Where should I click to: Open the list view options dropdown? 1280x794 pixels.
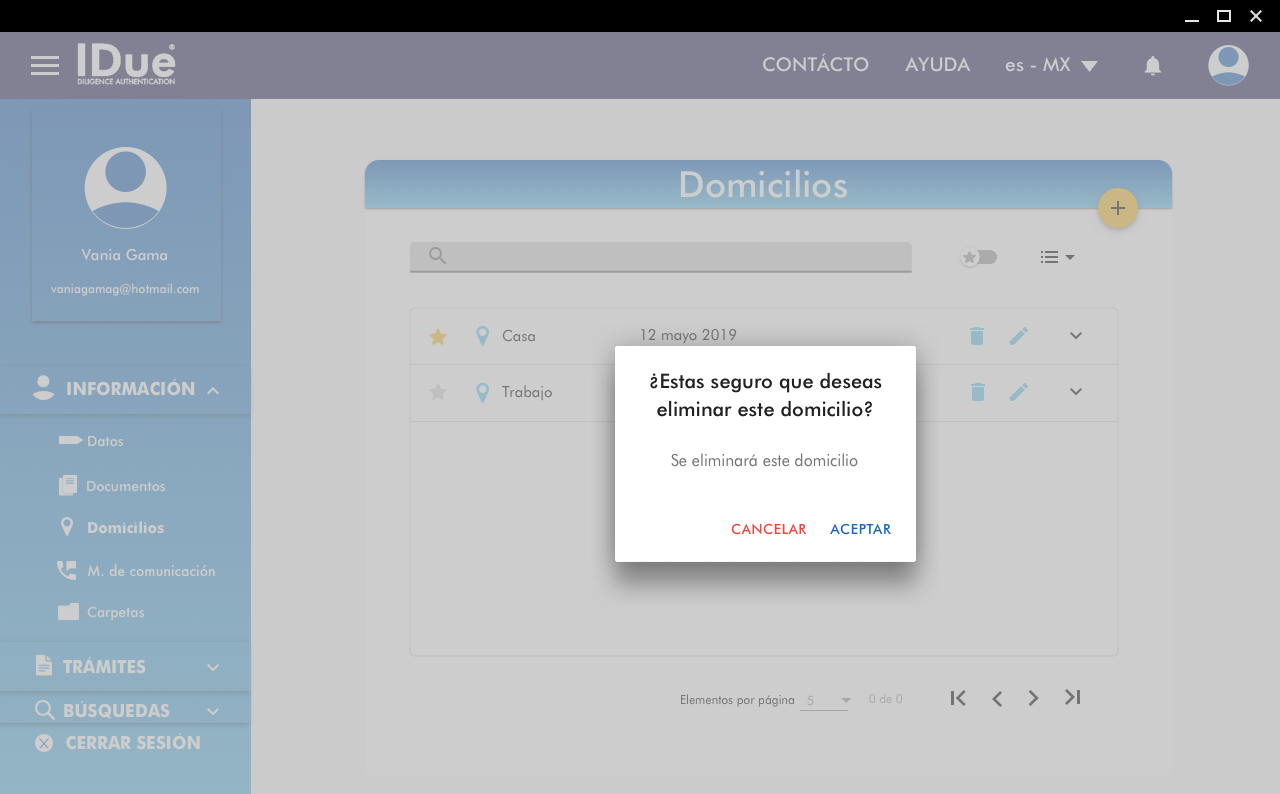[x=1056, y=257]
